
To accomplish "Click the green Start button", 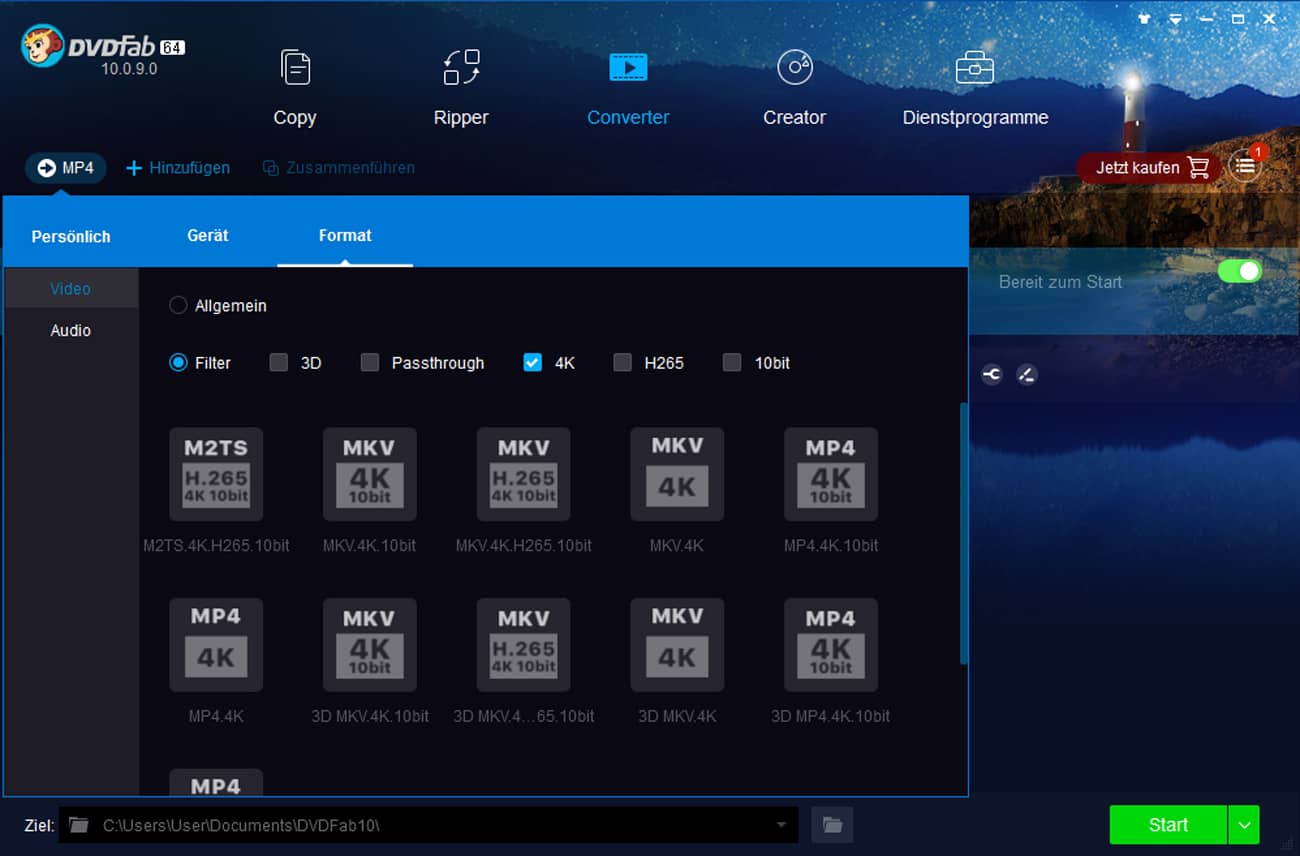I will pyautogui.click(x=1168, y=825).
